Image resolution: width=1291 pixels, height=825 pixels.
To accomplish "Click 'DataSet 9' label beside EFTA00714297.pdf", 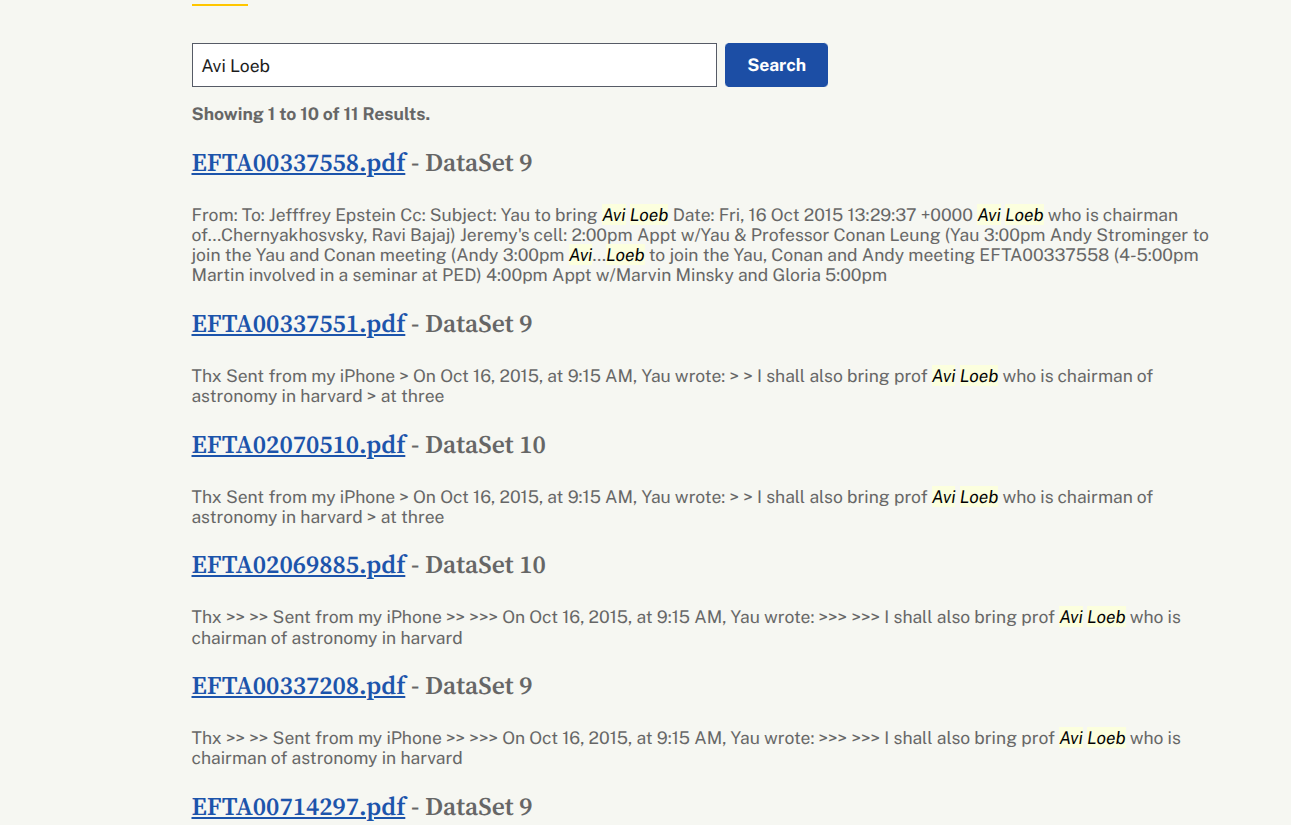I will pyautogui.click(x=479, y=807).
